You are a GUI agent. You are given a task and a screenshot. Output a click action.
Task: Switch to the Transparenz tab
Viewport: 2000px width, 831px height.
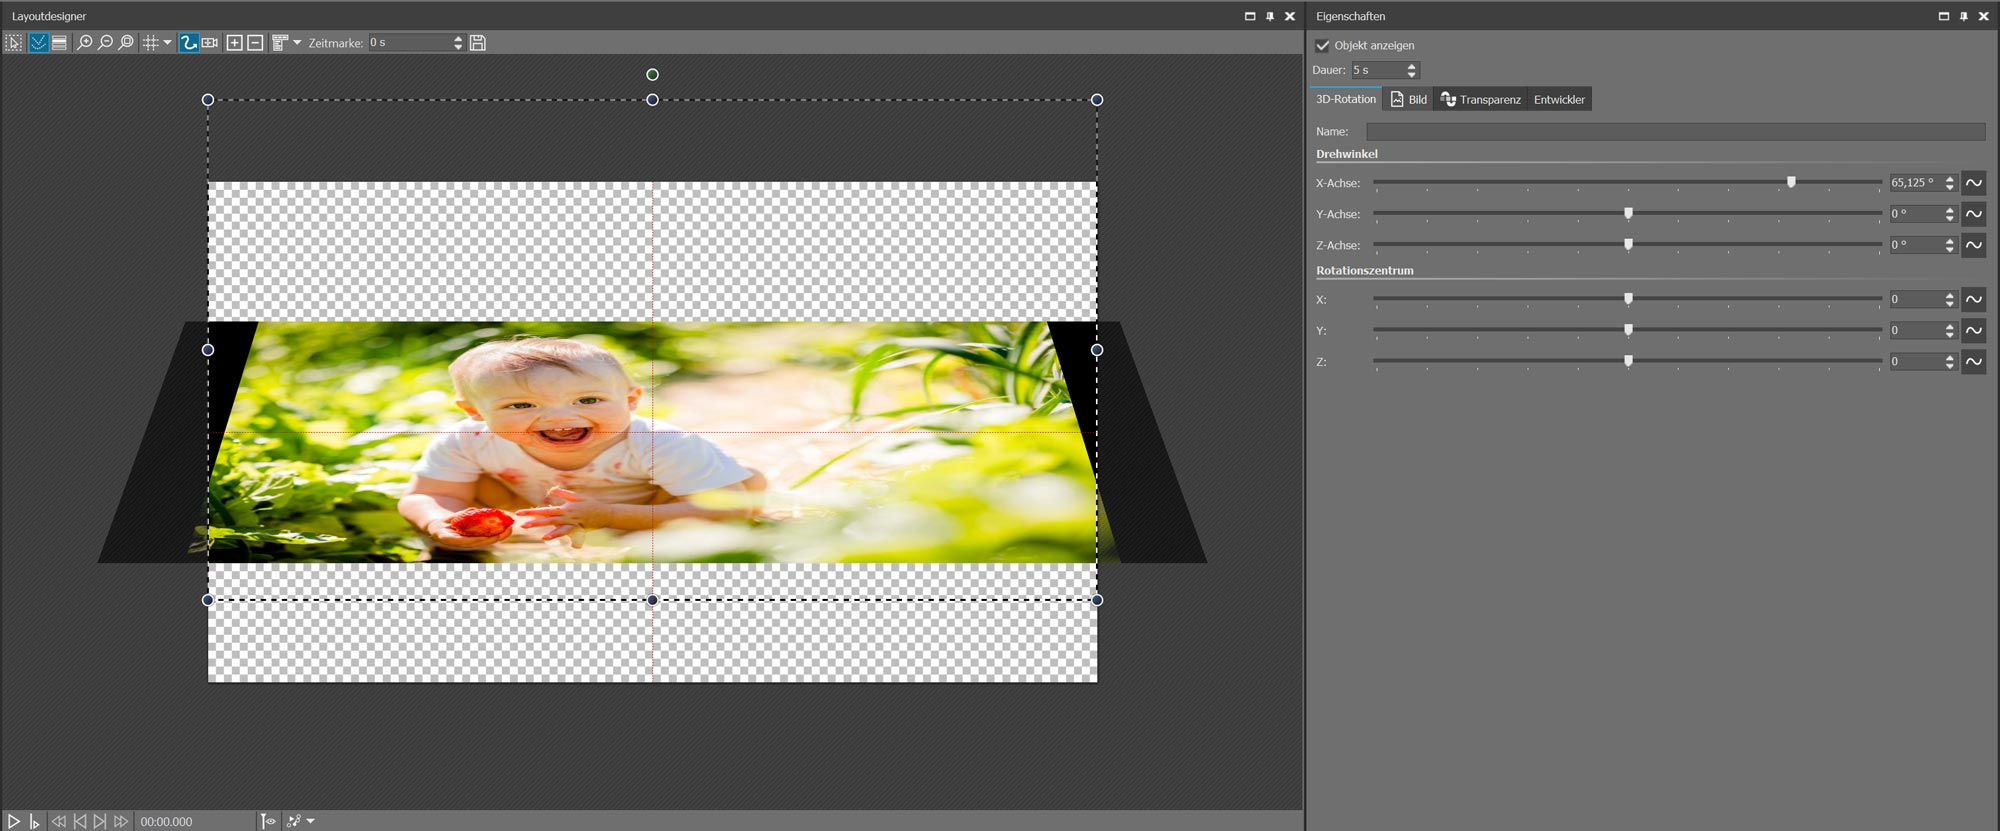click(1481, 100)
